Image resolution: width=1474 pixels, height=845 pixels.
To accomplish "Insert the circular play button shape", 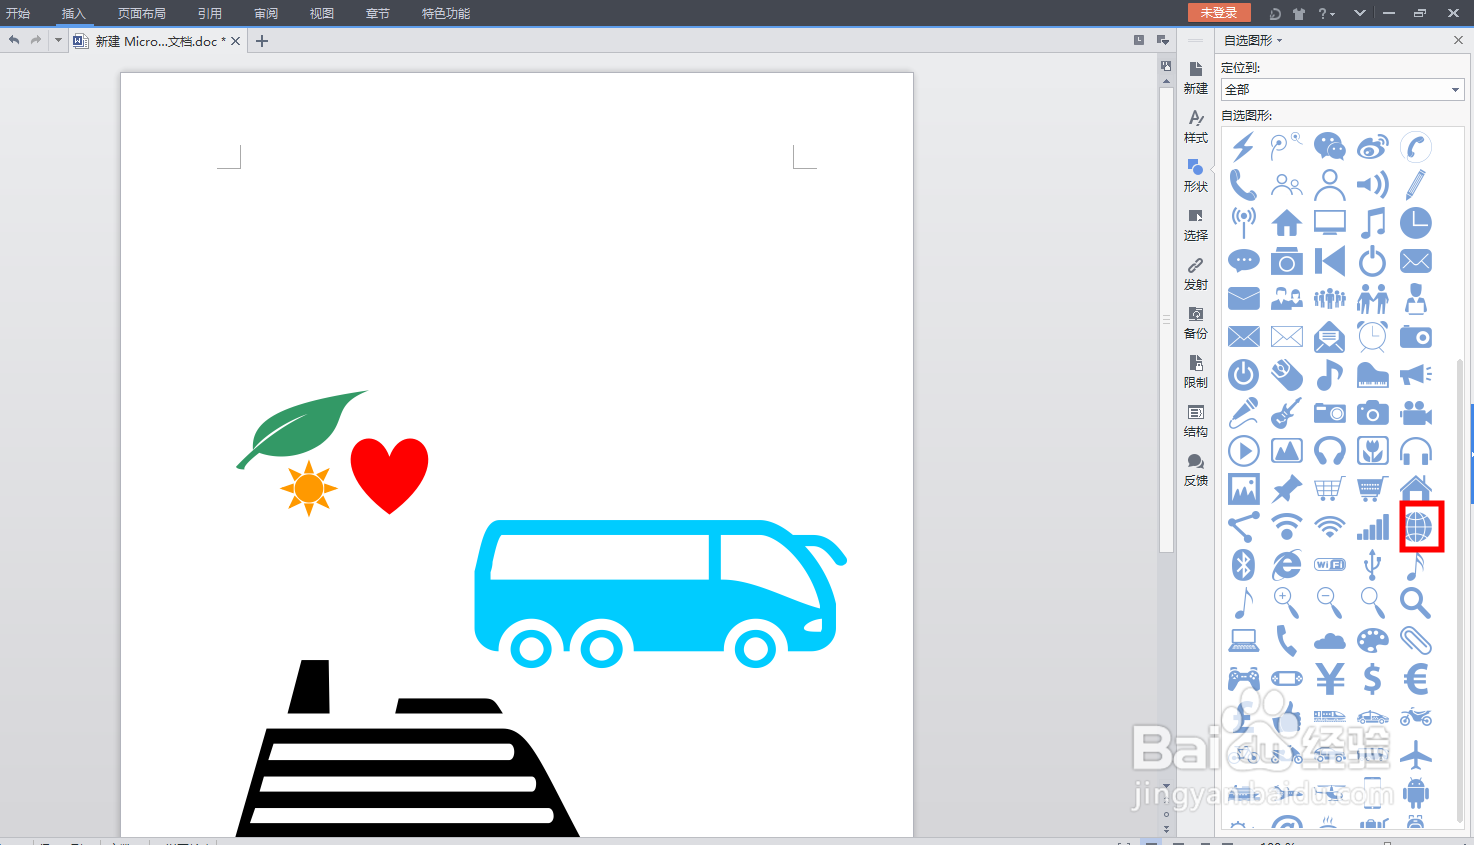I will tap(1243, 451).
